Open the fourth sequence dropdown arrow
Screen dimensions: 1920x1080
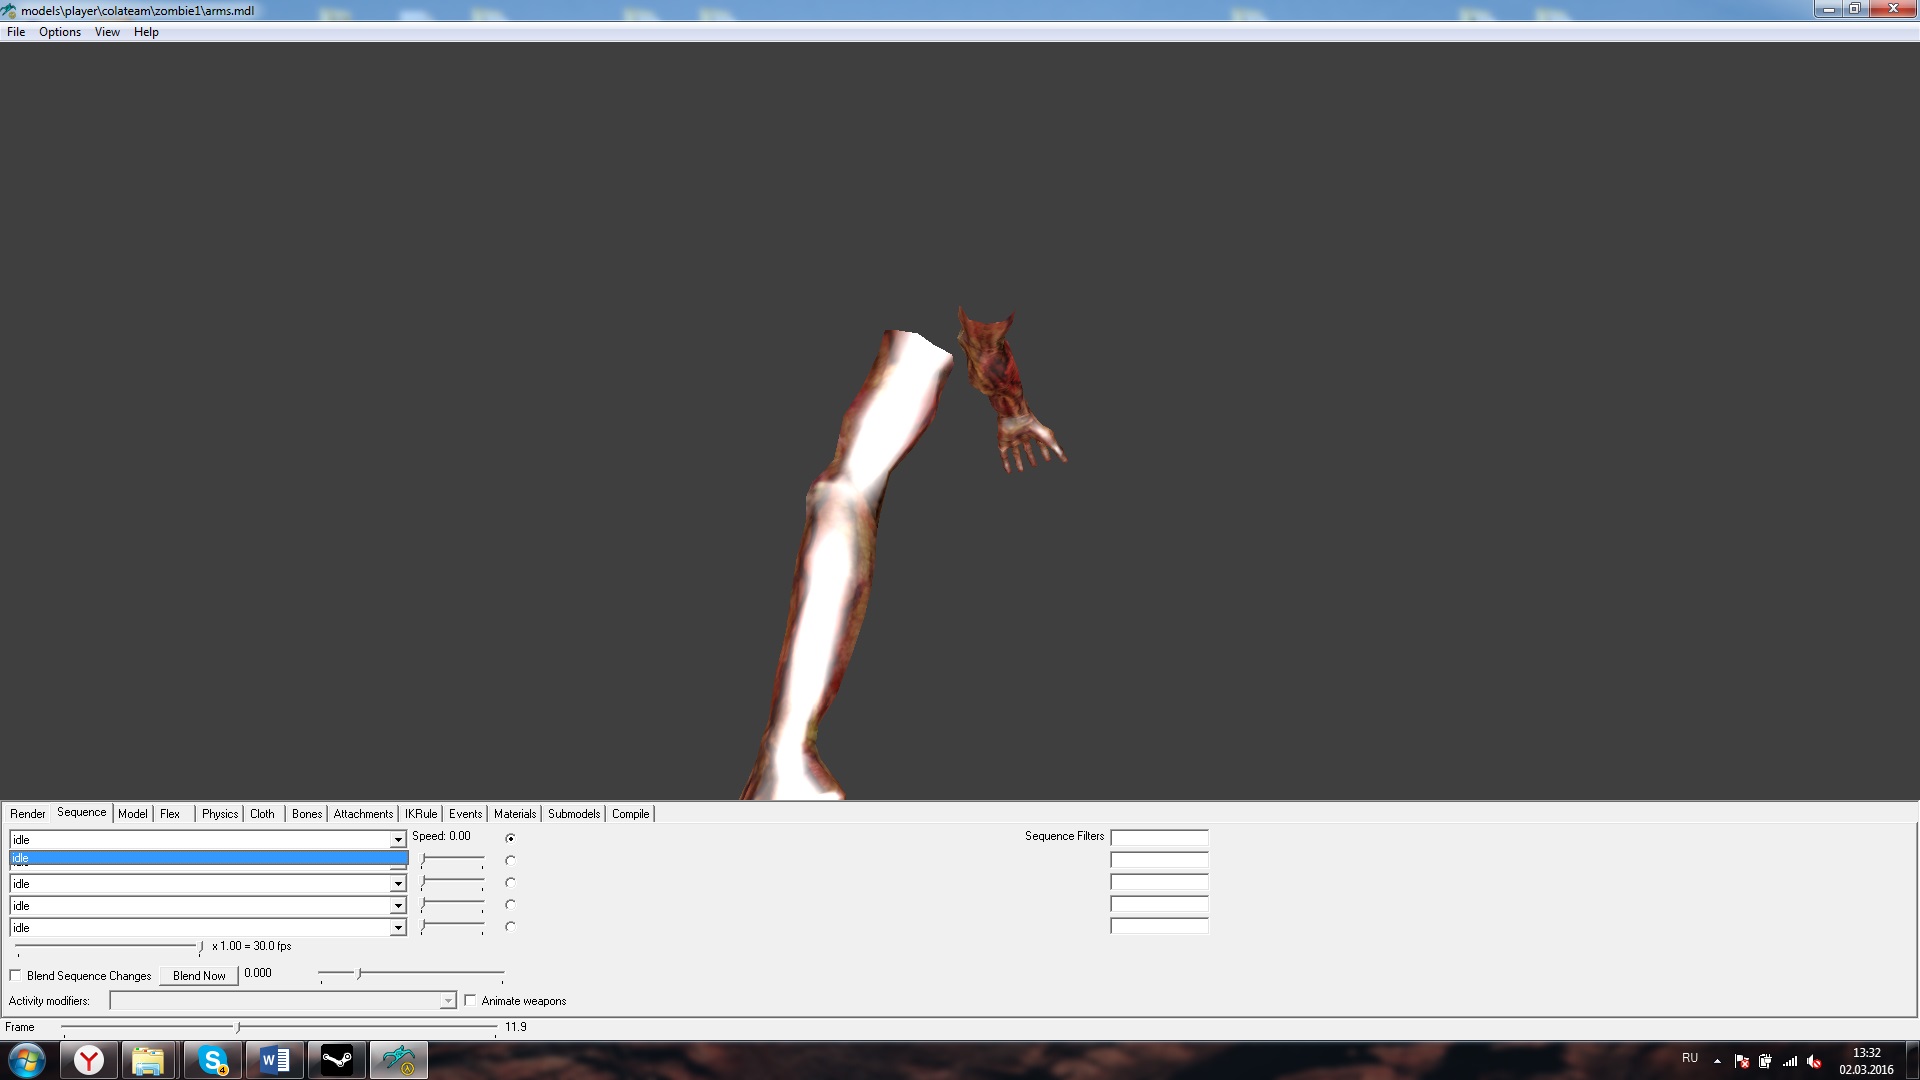(397, 906)
